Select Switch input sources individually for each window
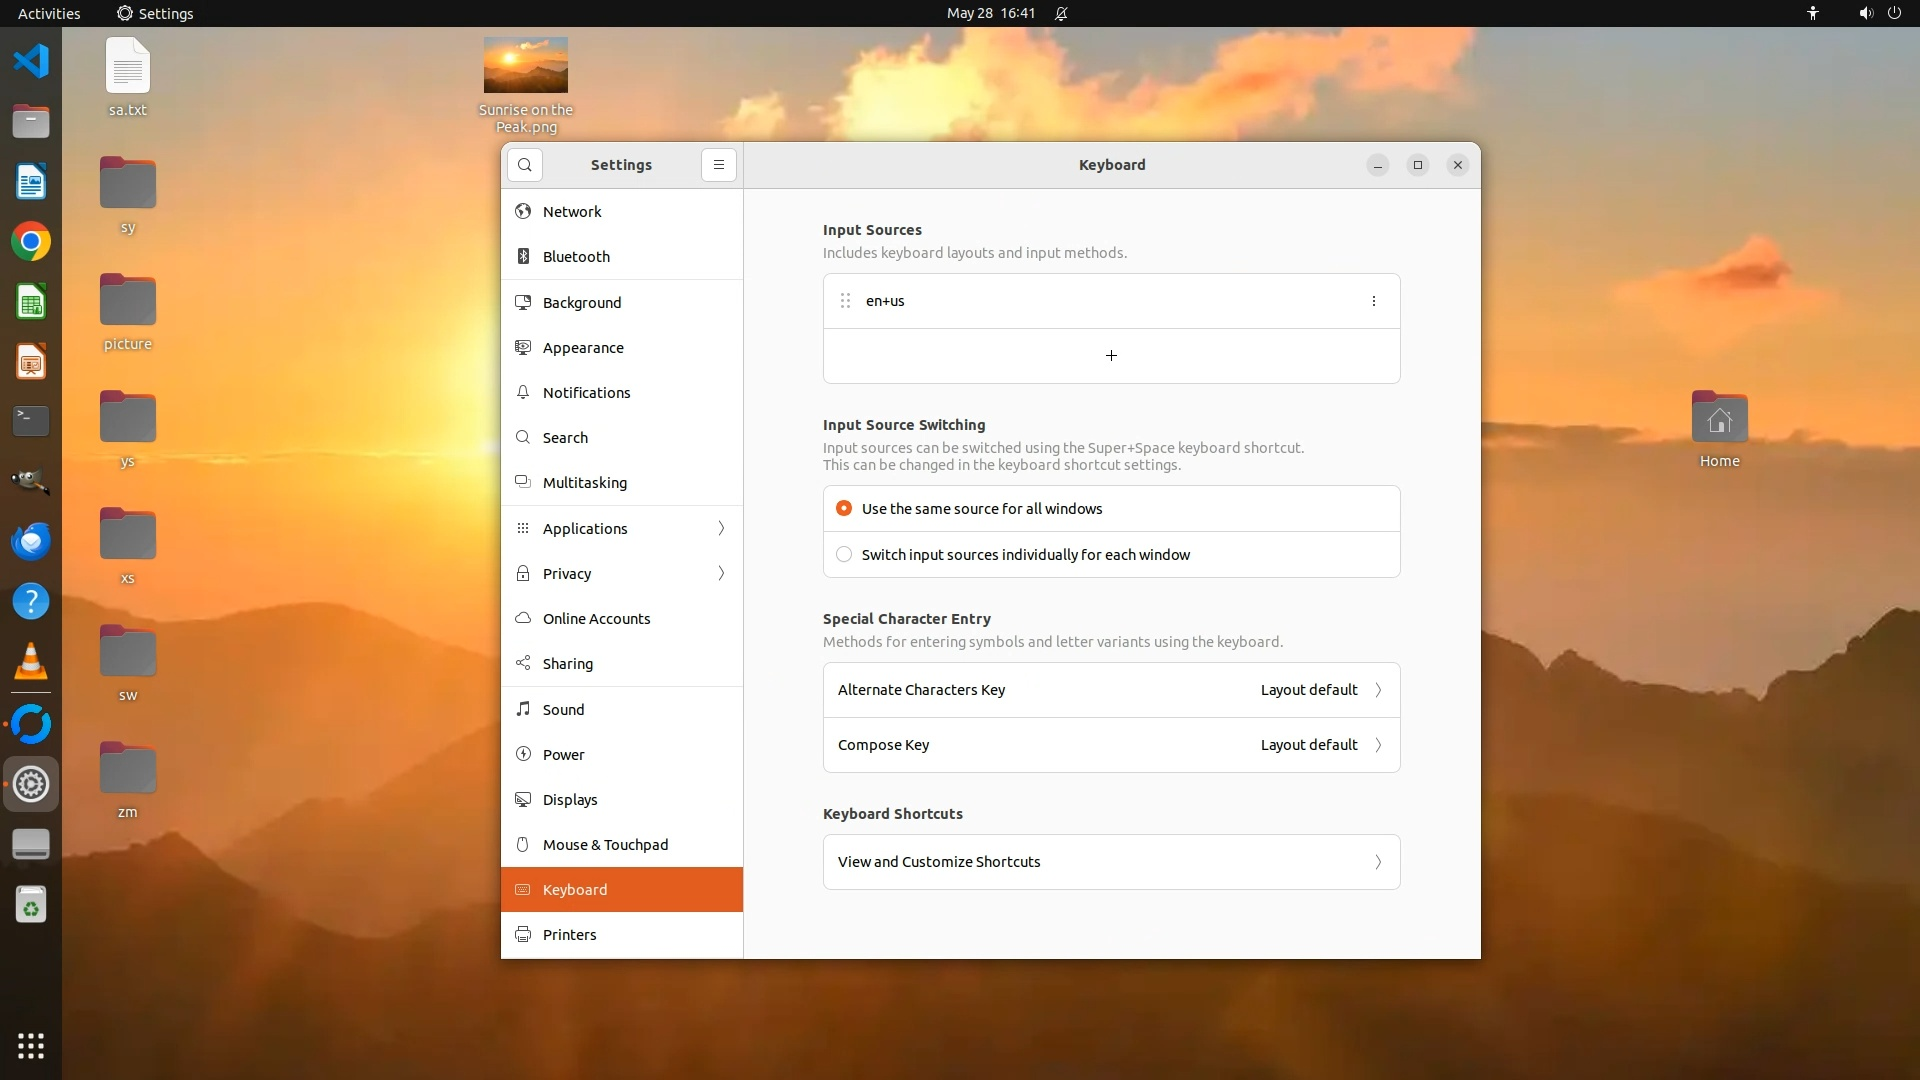The image size is (1920, 1080). 844,555
